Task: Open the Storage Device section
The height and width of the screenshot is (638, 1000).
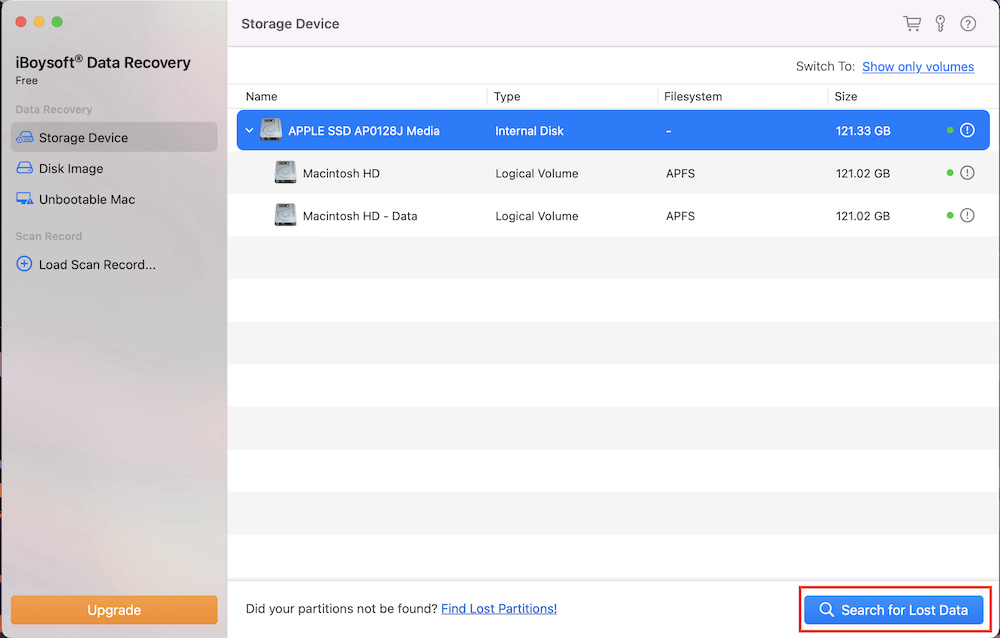Action: 114,137
